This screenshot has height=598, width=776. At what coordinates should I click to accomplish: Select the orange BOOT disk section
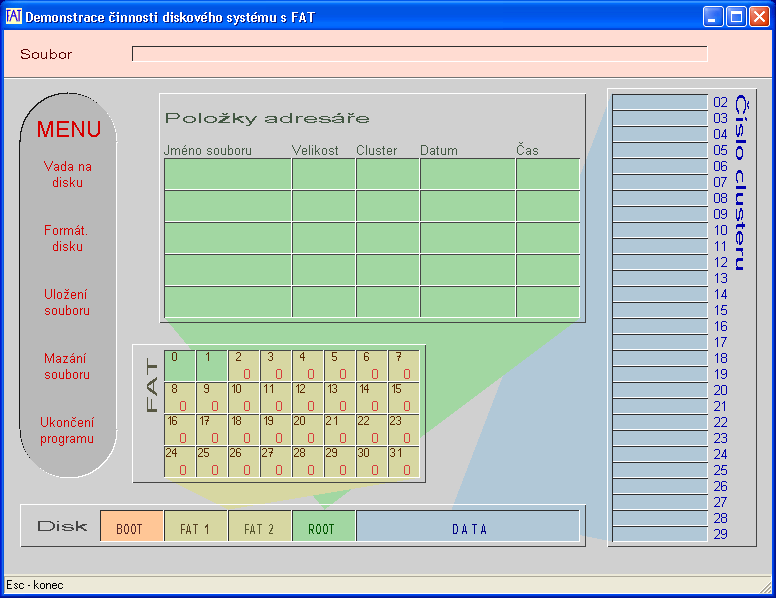131,527
